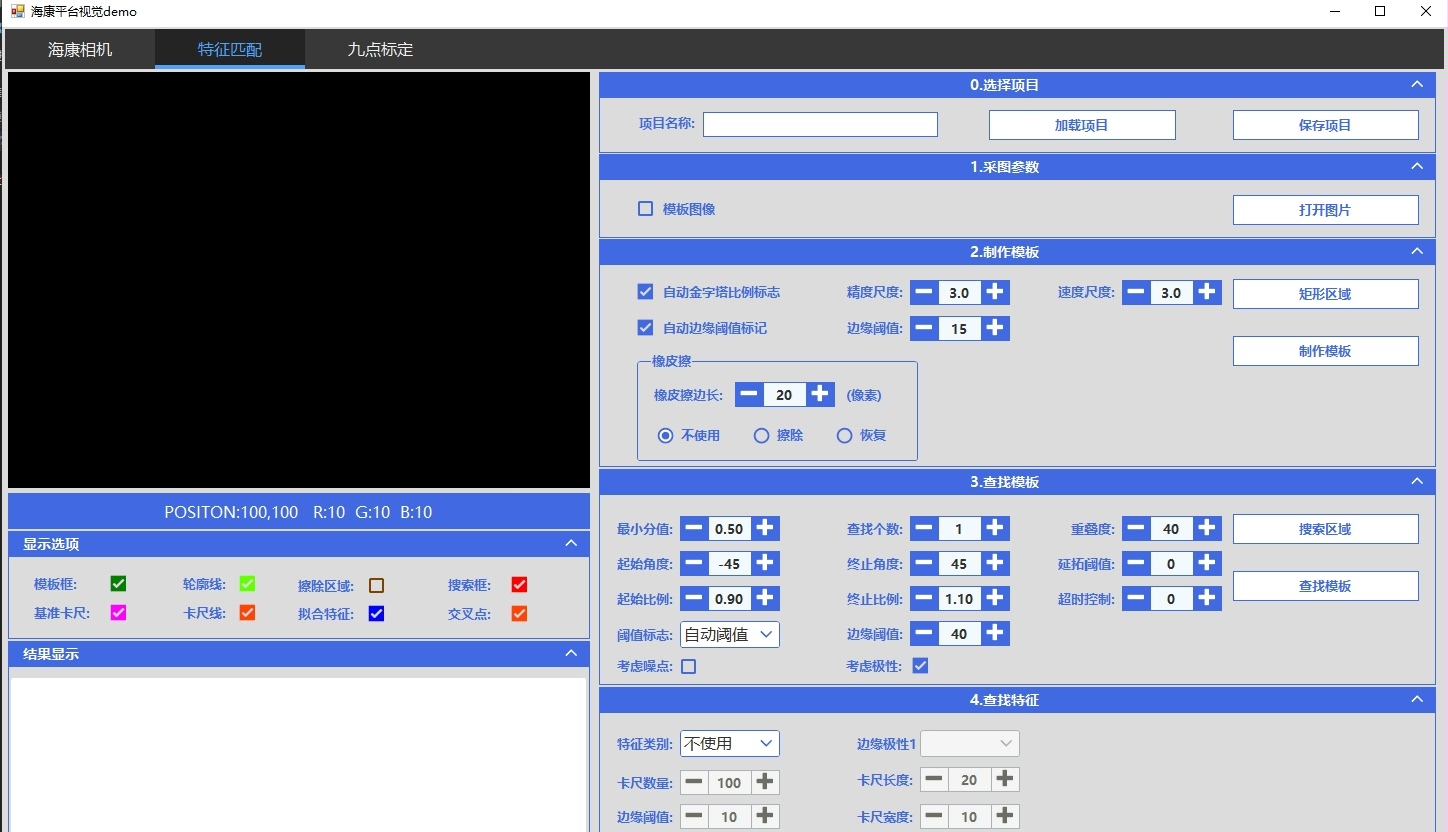Collapse the 0.选择项目 section chevron
The image size is (1448, 832).
tap(1417, 85)
